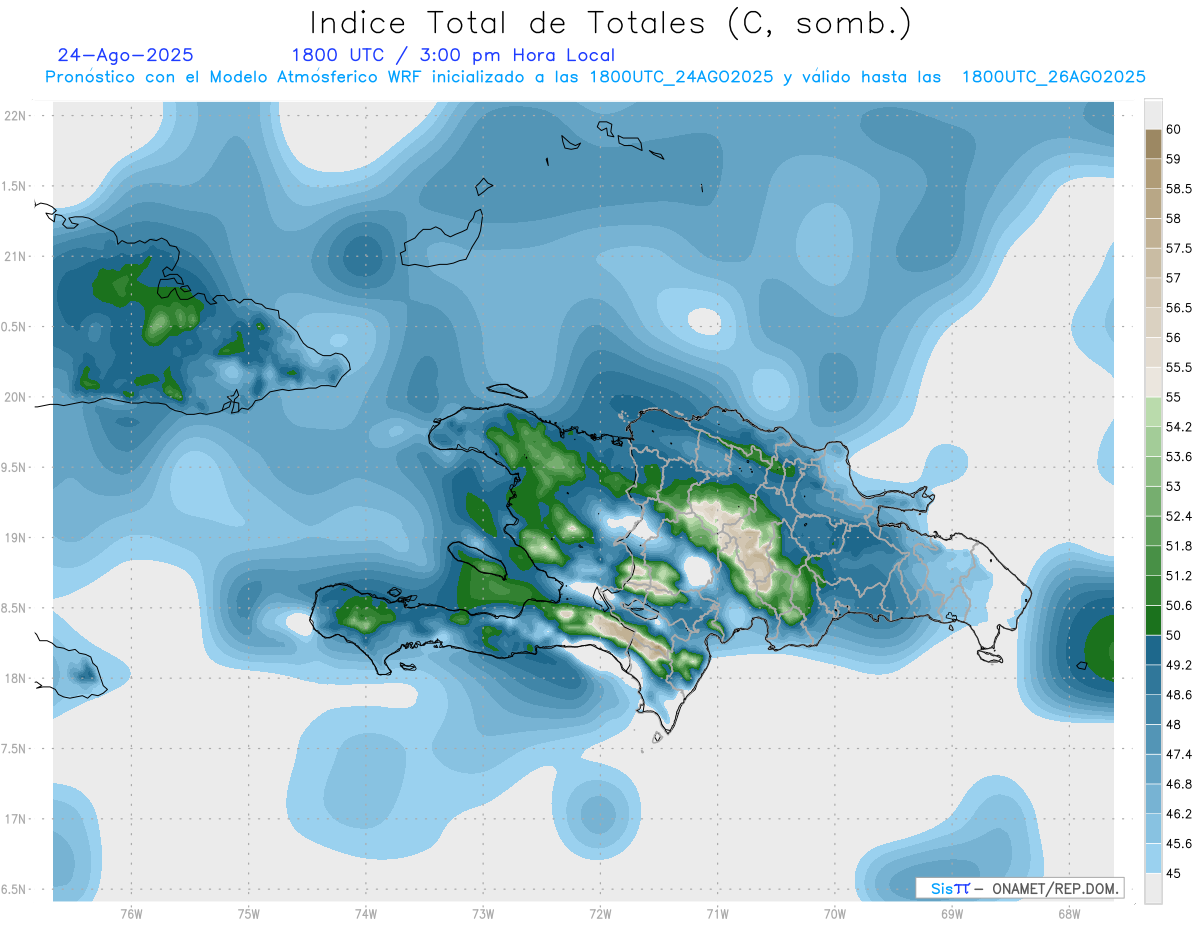Click the latitude axis label "21N"

(15, 256)
